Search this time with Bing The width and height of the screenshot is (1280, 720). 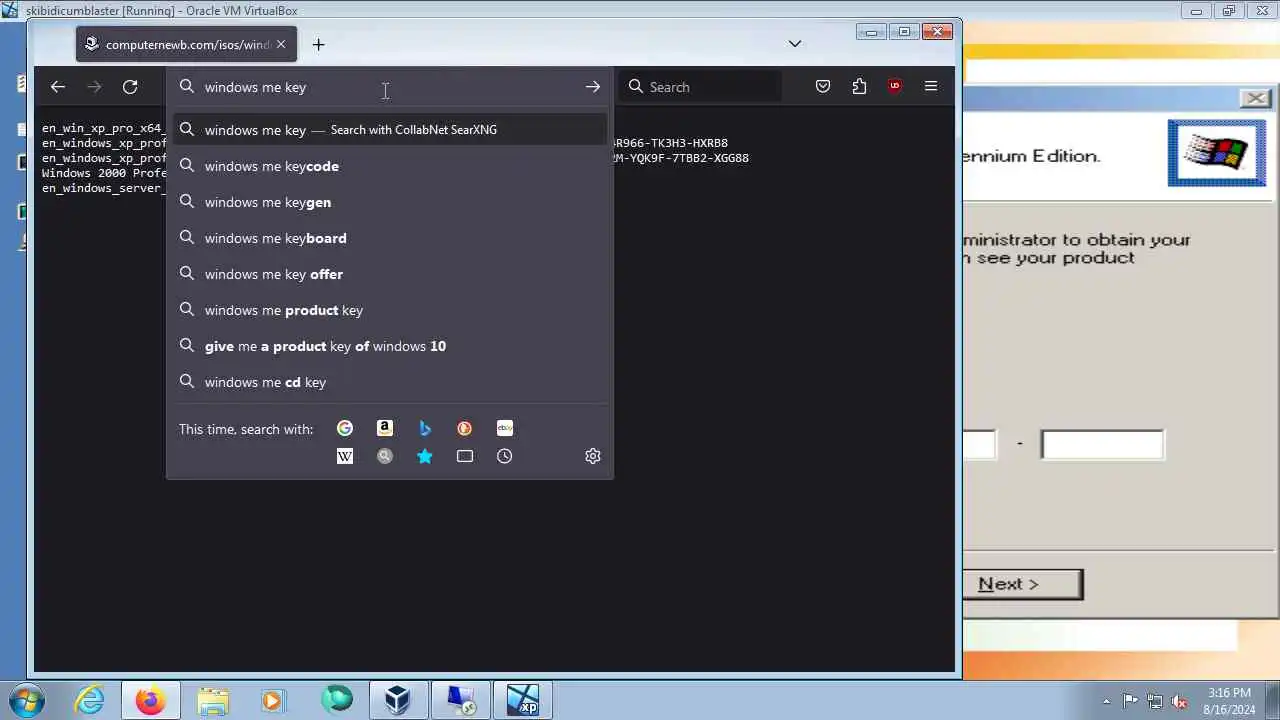point(425,428)
